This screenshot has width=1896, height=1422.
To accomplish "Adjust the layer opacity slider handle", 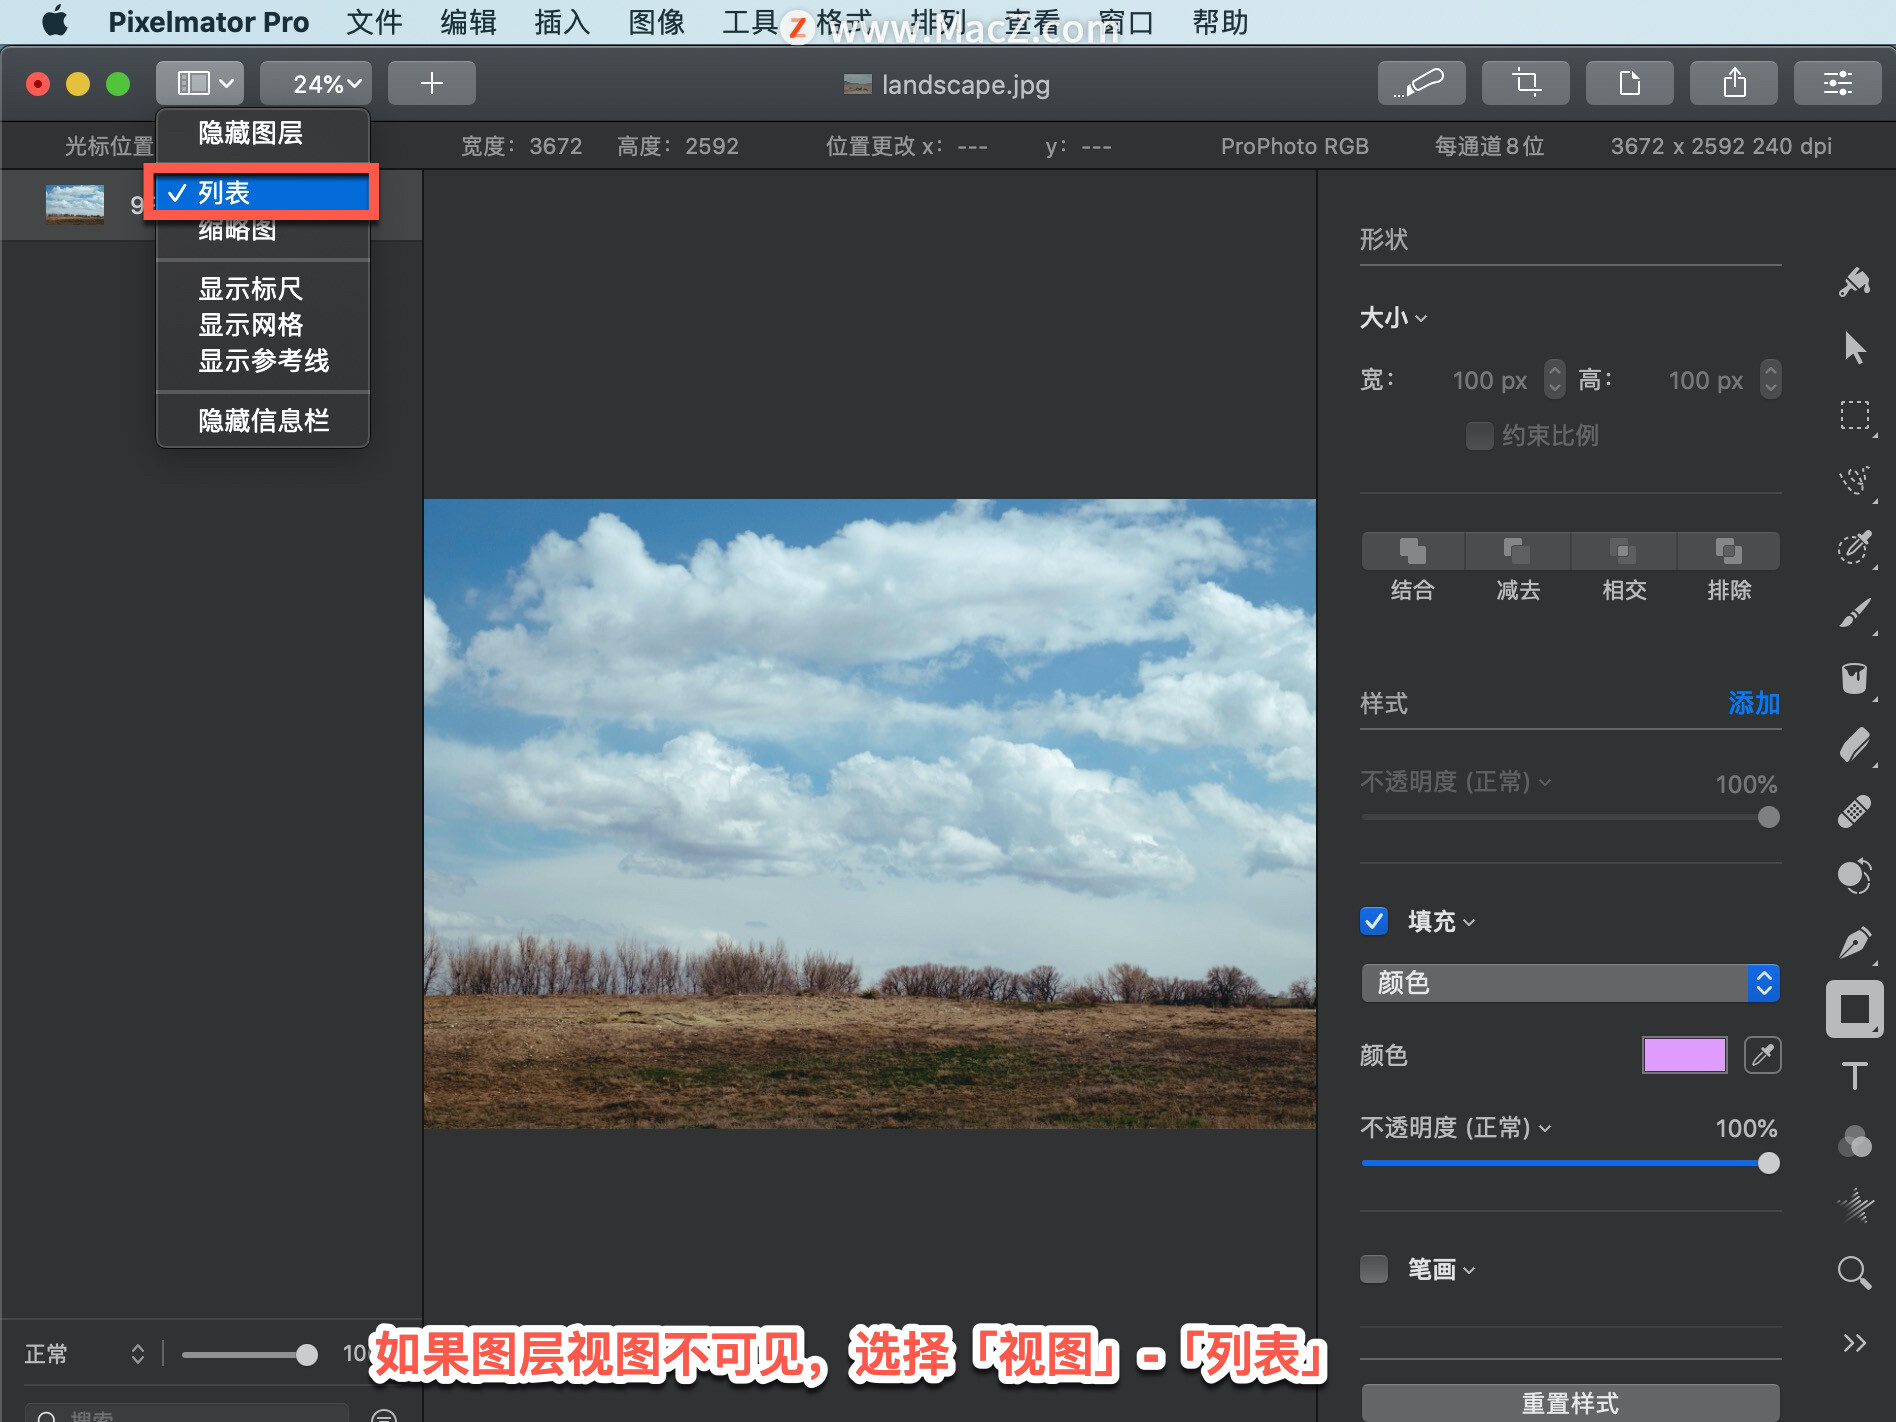I will click(x=307, y=1355).
